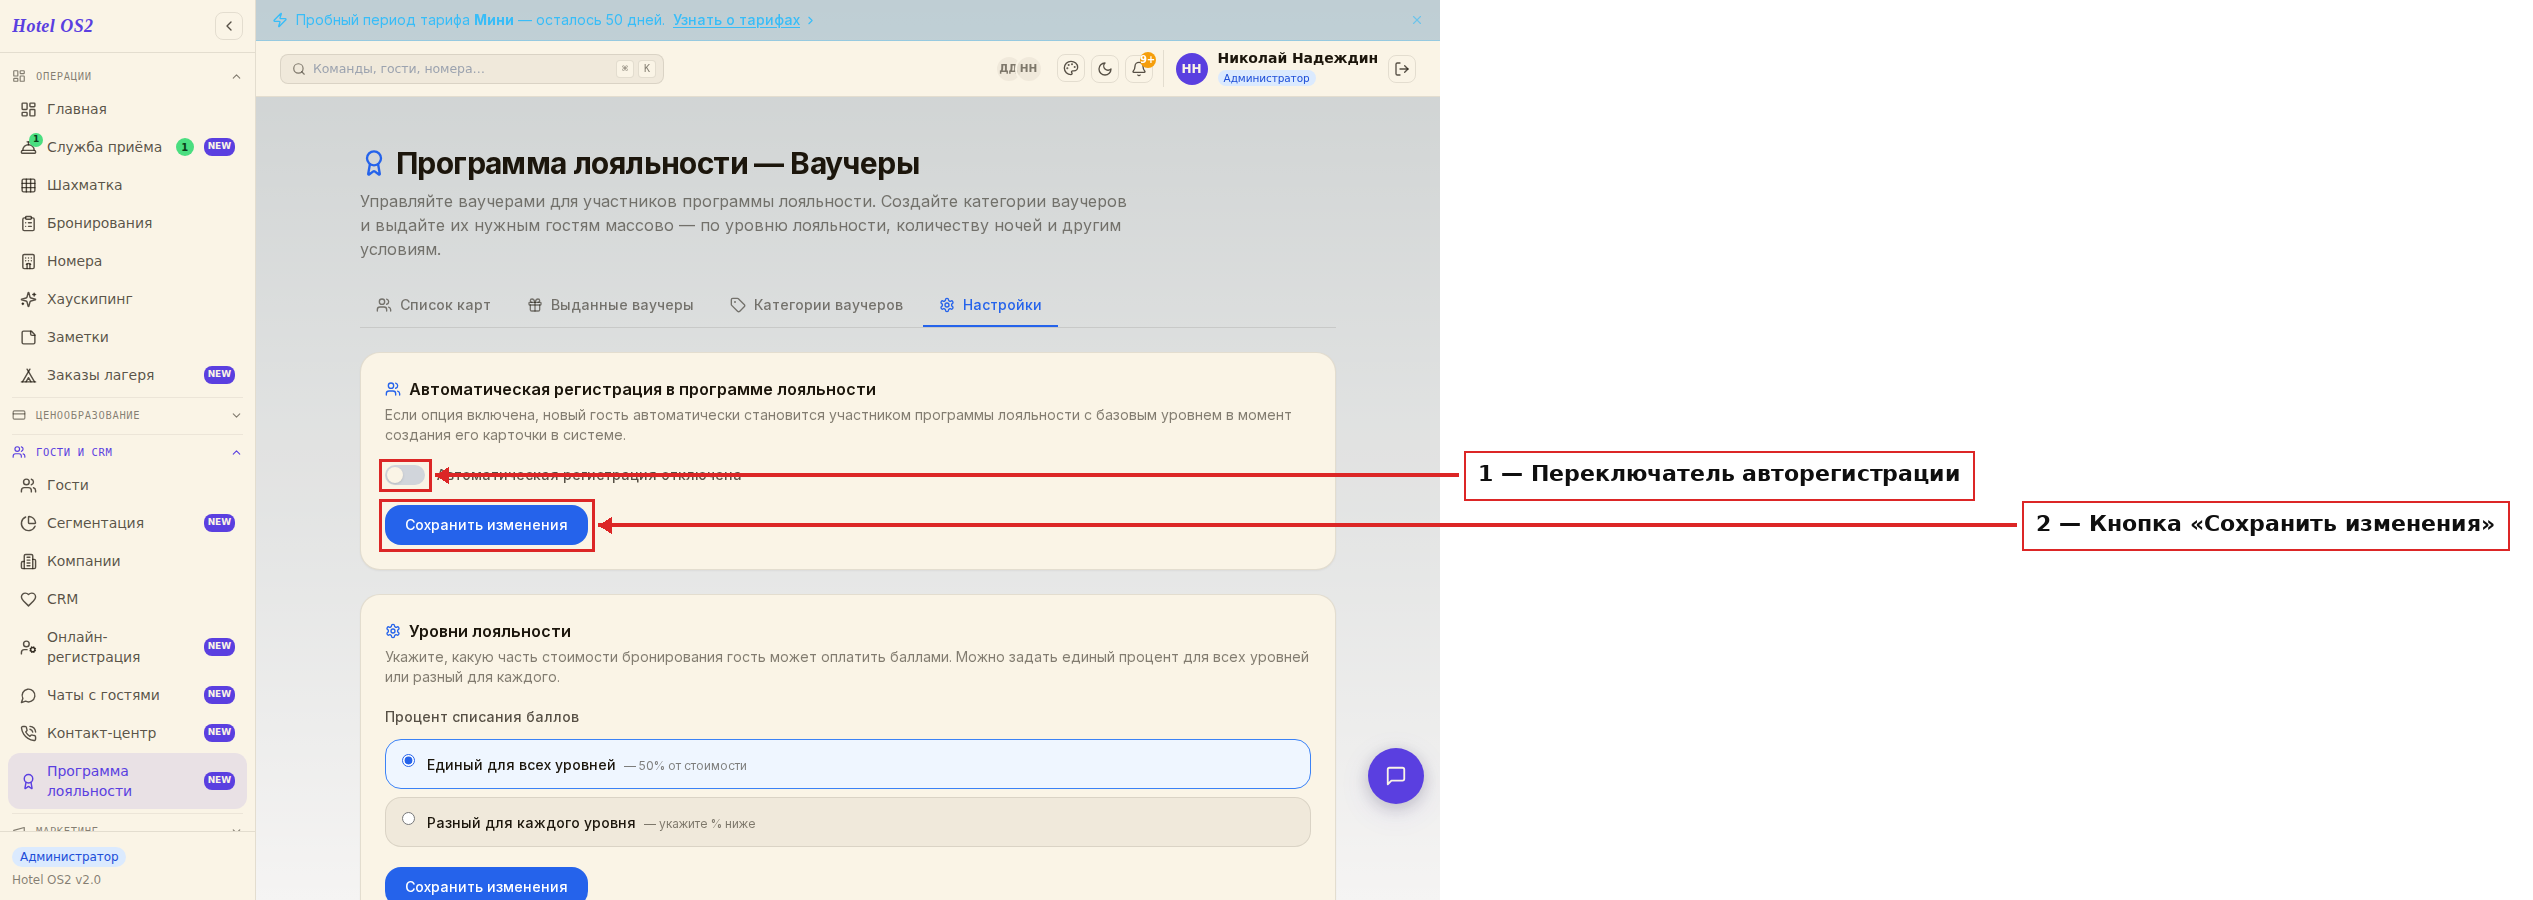Viewport: 2533px width, 900px height.
Task: Open Заметки page
Action: click(x=127, y=337)
